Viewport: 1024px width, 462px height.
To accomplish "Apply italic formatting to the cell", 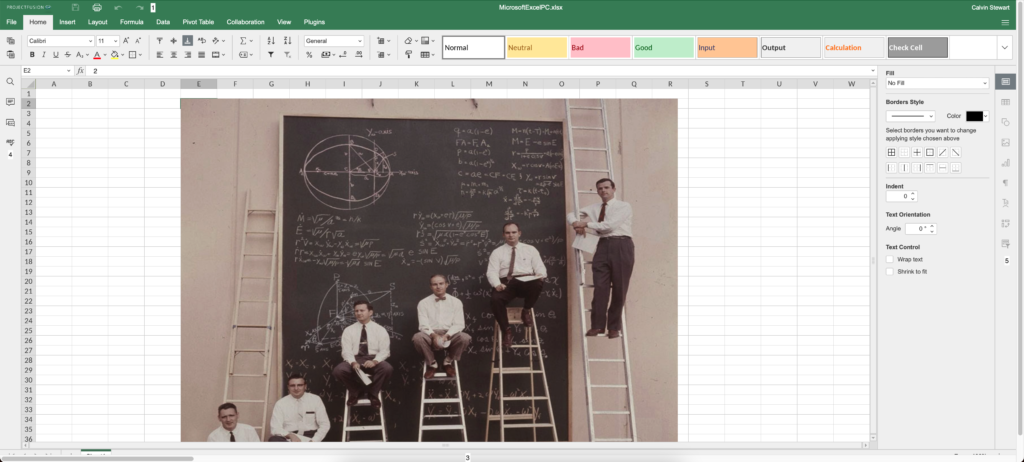I will (45, 55).
